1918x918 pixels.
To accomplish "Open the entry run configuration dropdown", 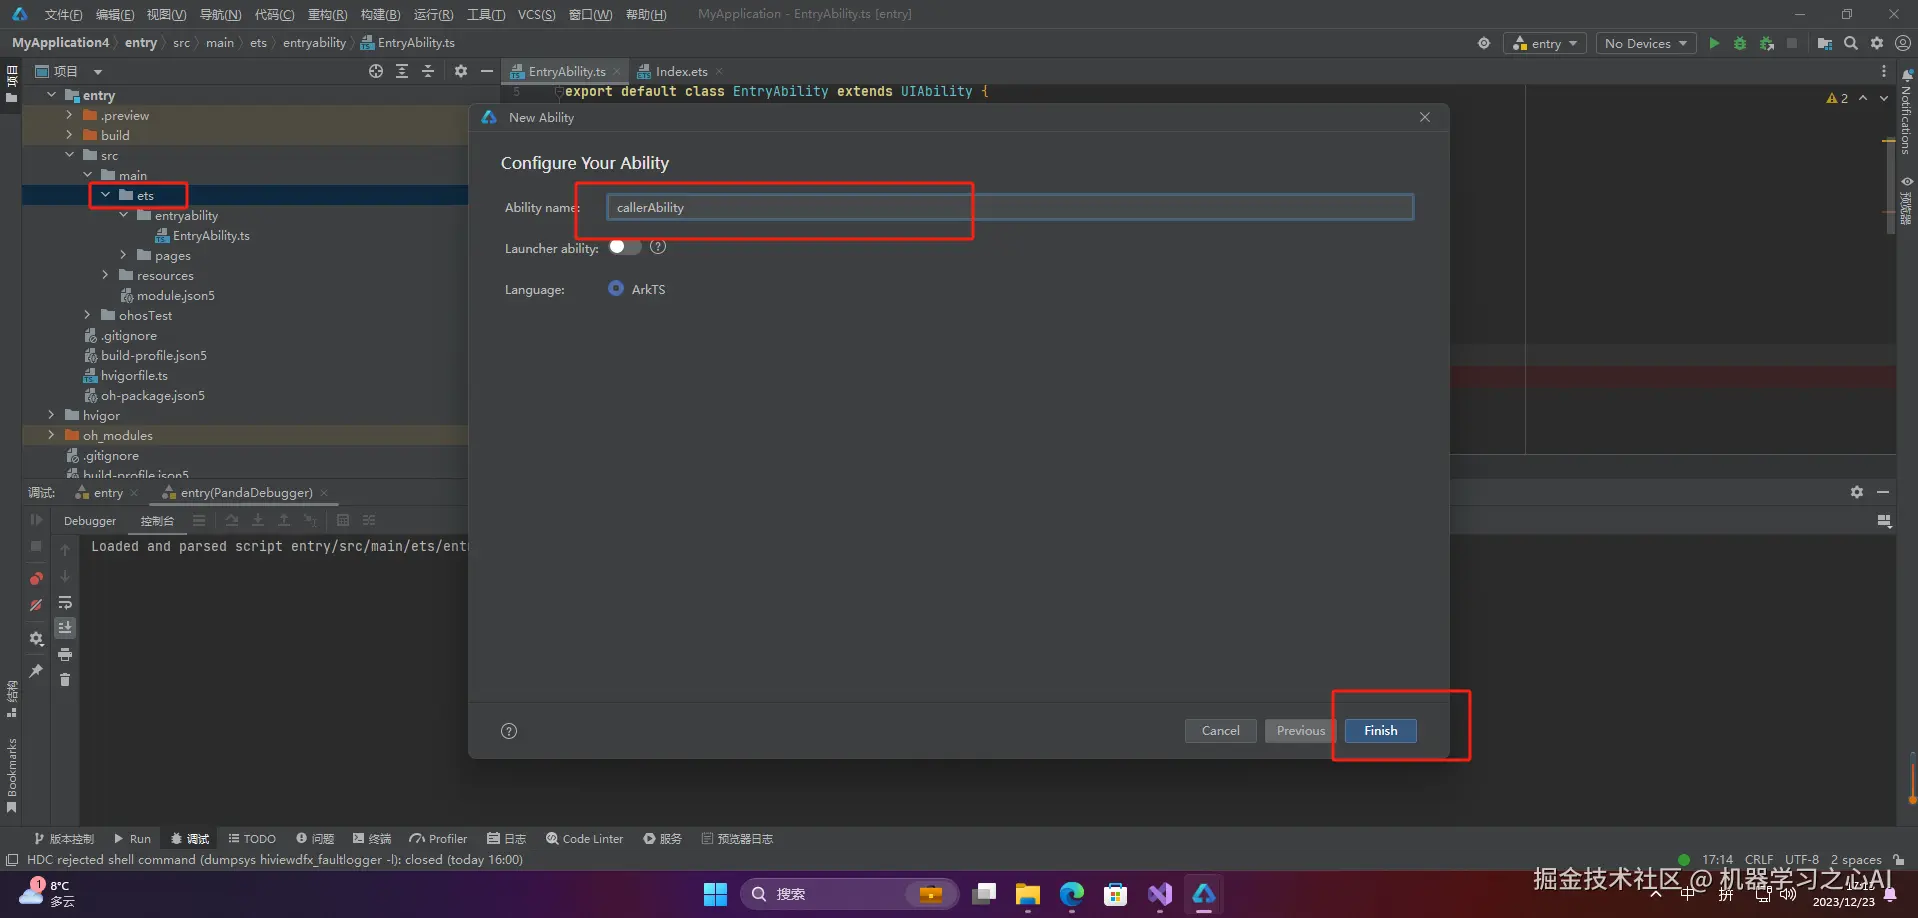I will pos(1545,43).
